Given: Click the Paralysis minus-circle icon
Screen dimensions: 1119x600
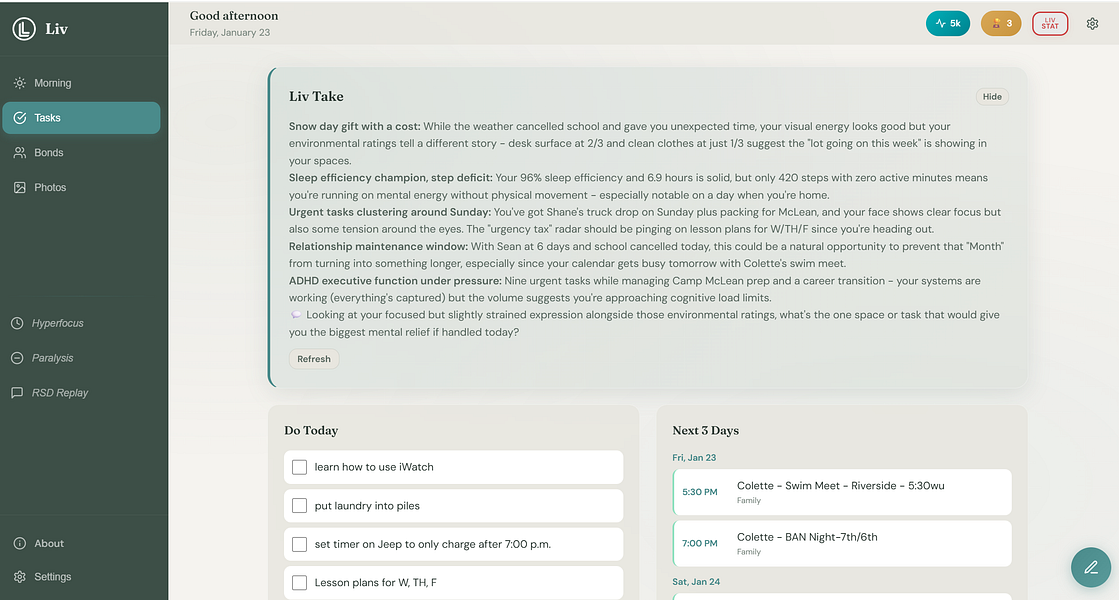Looking at the screenshot, I should tap(17, 358).
